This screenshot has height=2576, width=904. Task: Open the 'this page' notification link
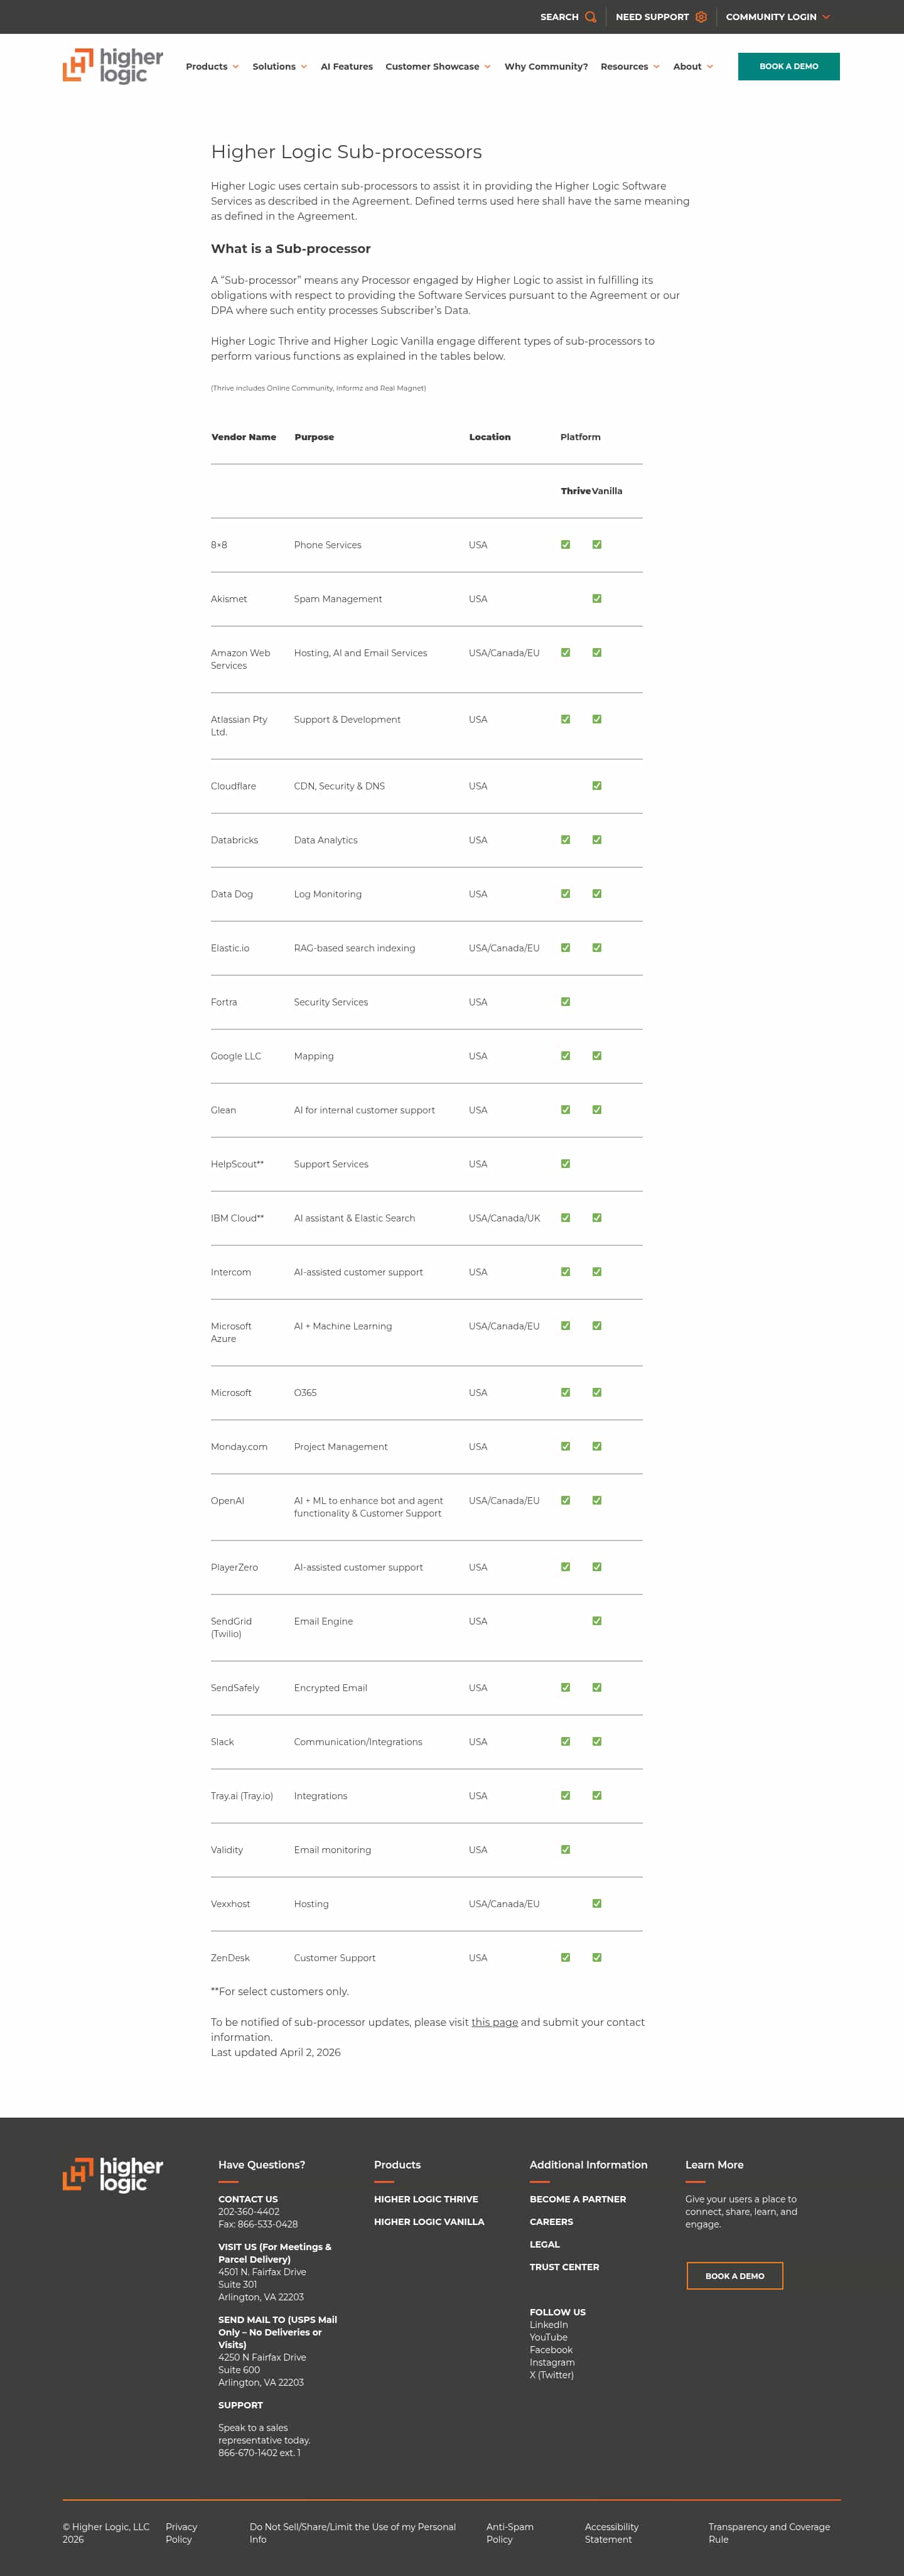tap(494, 2022)
